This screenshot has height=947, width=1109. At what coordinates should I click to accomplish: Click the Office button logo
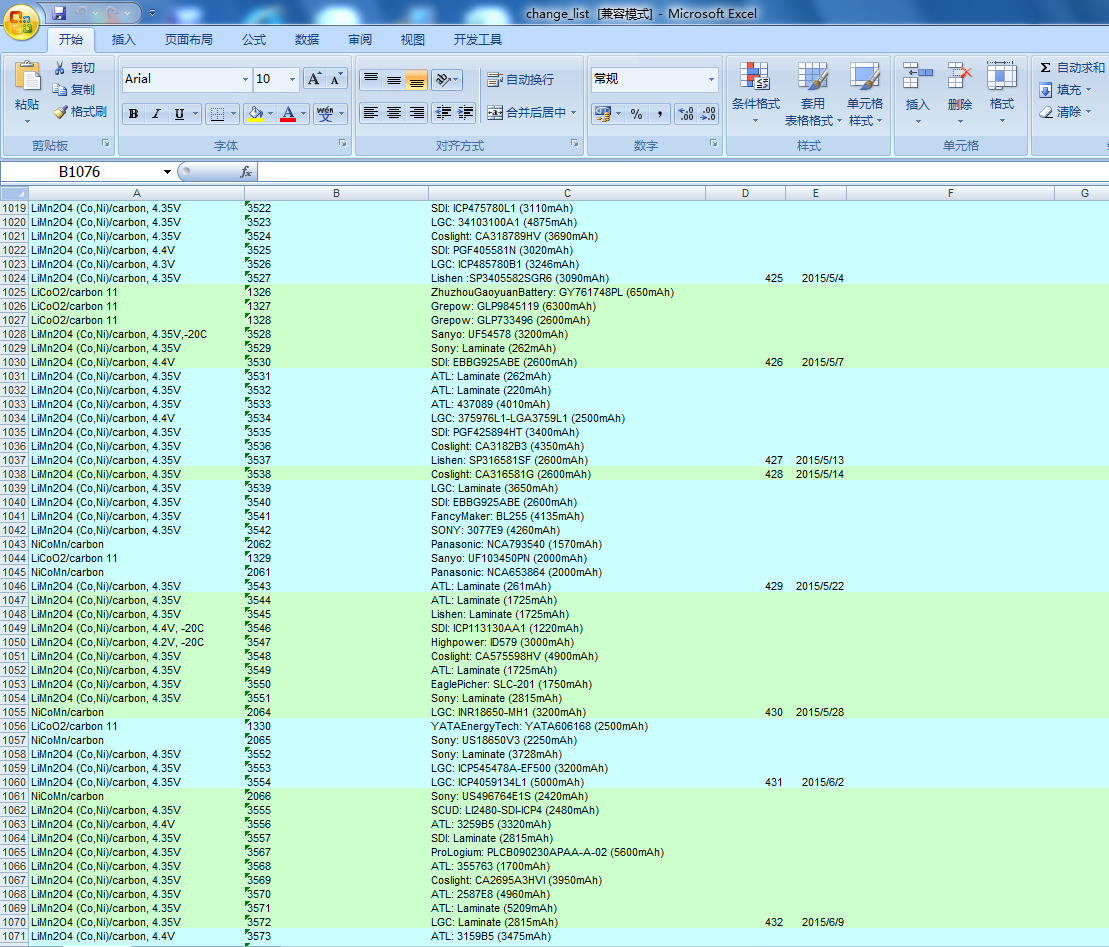pyautogui.click(x=21, y=21)
